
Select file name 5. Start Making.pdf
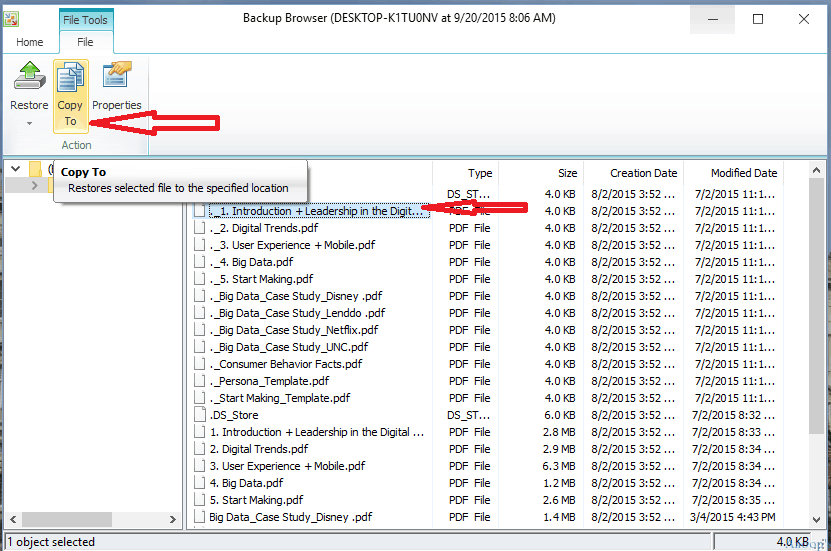(x=257, y=500)
